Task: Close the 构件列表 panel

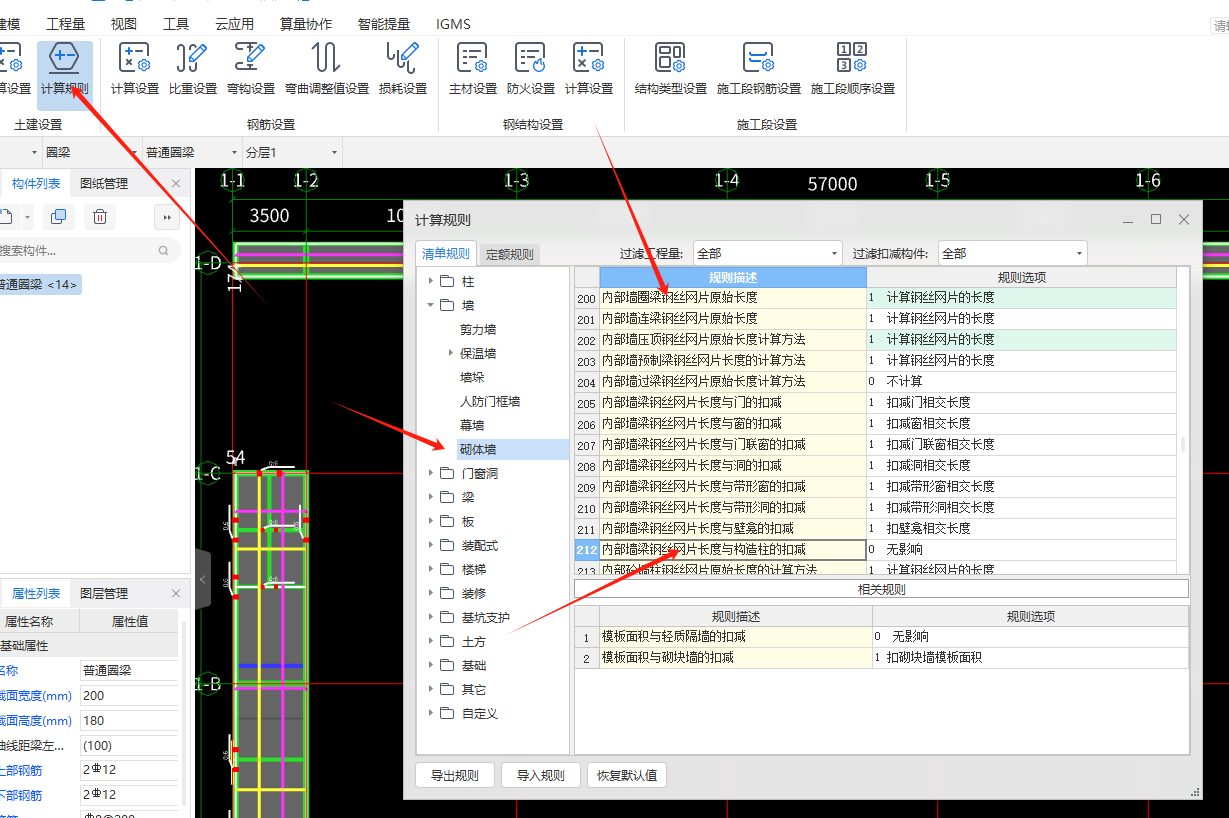Action: [176, 184]
